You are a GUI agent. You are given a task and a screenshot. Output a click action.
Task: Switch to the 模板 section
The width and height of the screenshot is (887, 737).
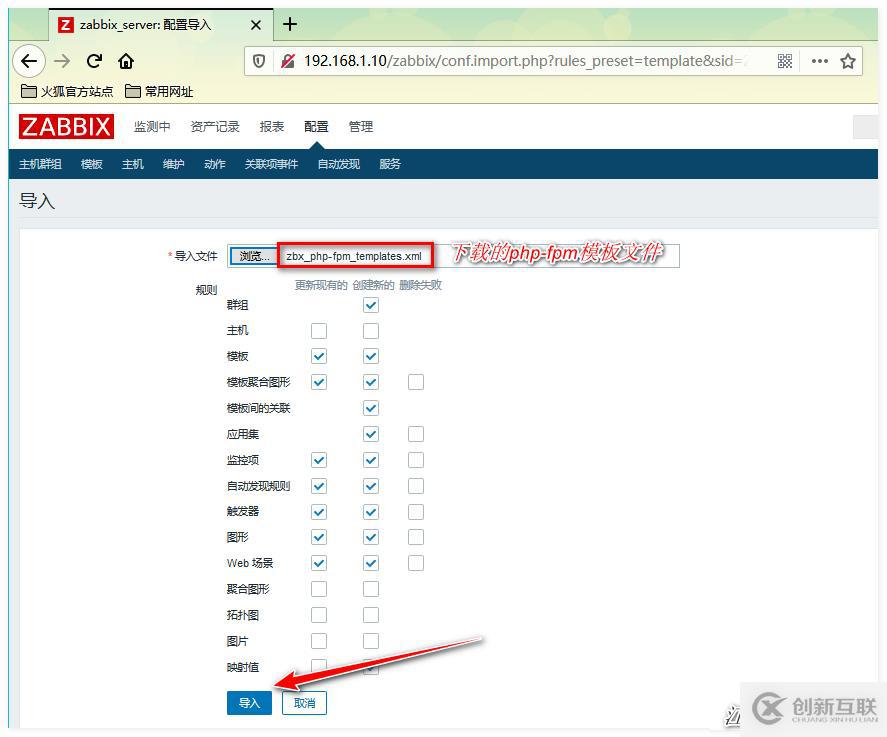coord(91,163)
